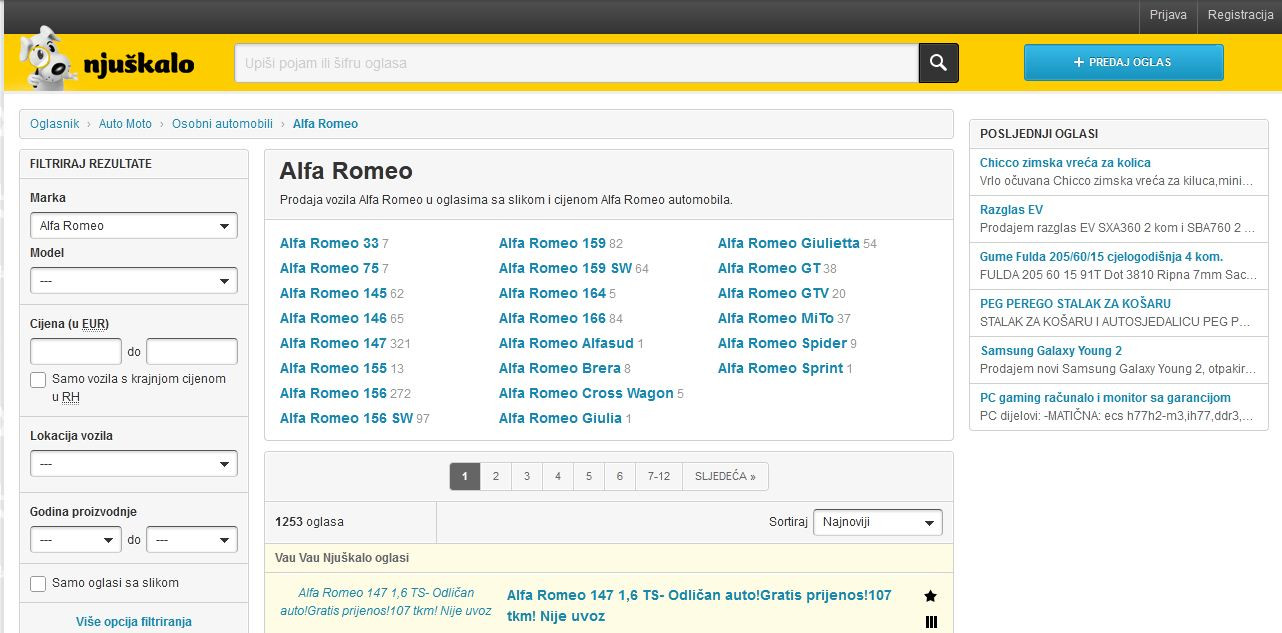Image resolution: width=1282 pixels, height=633 pixels.
Task: Open the Alfa Romeo 145 model link
Action: [x=333, y=293]
